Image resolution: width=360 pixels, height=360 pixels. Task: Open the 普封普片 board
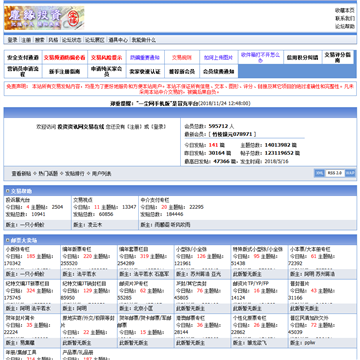[x=299, y=284]
